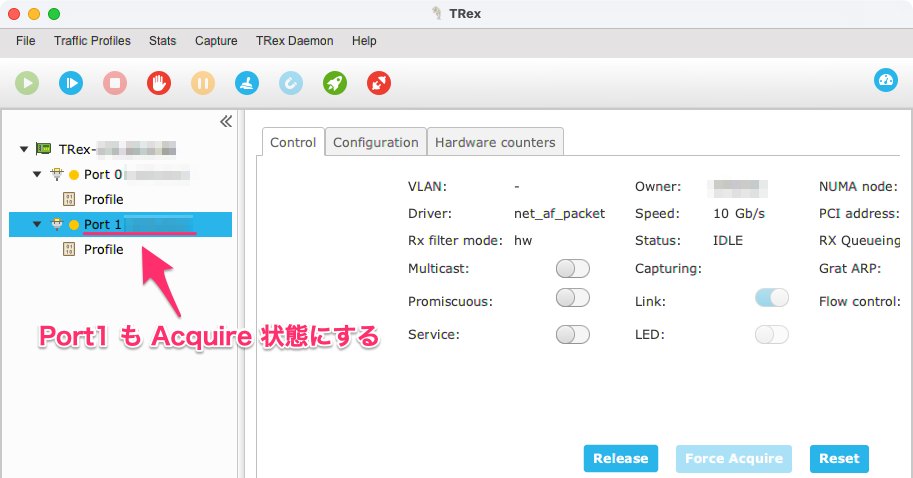Click the light-blue refresh toolbar icon

tap(291, 83)
